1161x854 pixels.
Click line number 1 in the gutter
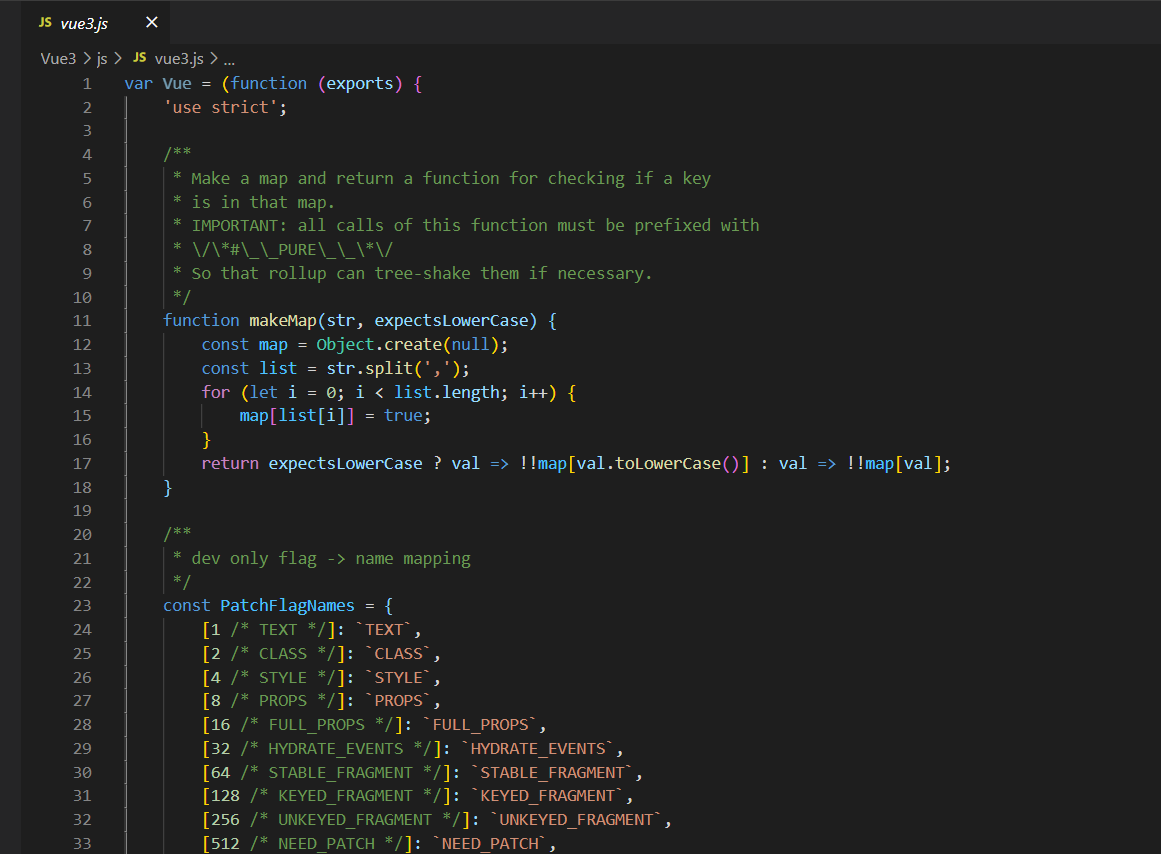(87, 84)
